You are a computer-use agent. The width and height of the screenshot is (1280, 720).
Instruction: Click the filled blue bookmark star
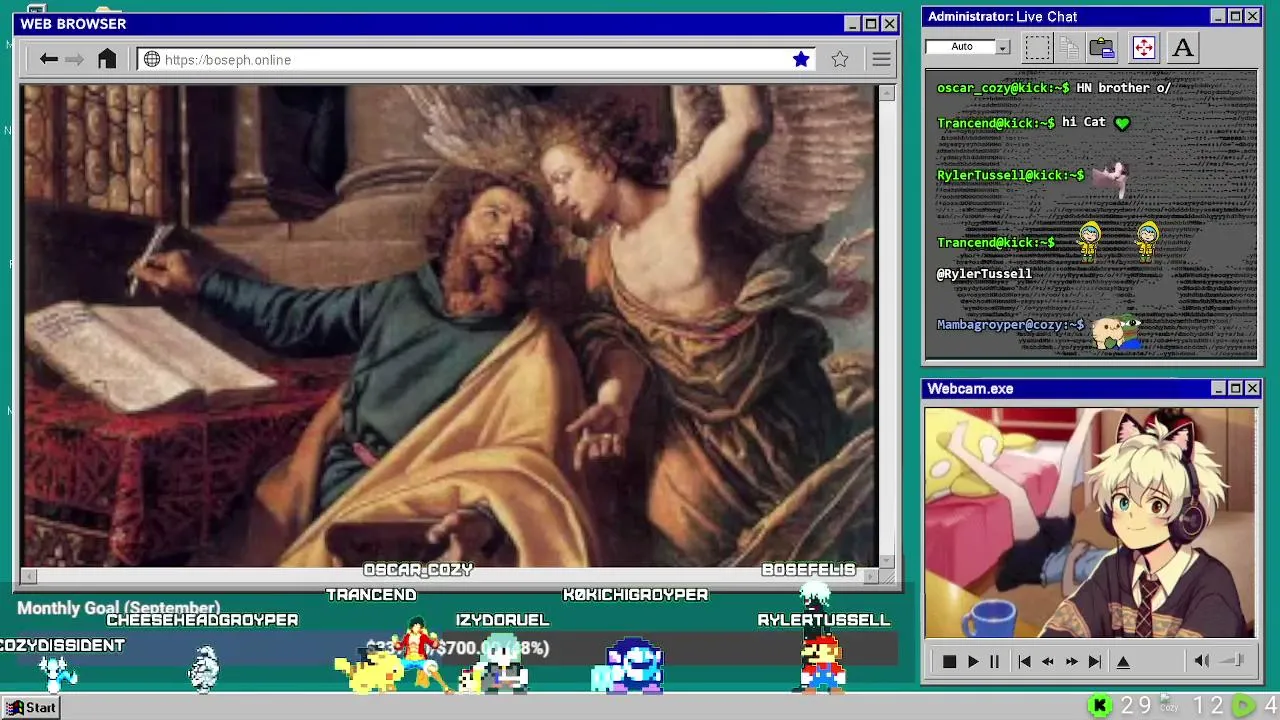[x=801, y=59]
